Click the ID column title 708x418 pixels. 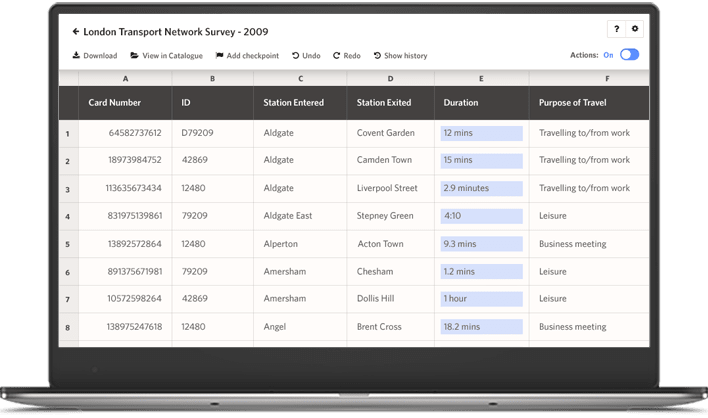[x=186, y=102]
